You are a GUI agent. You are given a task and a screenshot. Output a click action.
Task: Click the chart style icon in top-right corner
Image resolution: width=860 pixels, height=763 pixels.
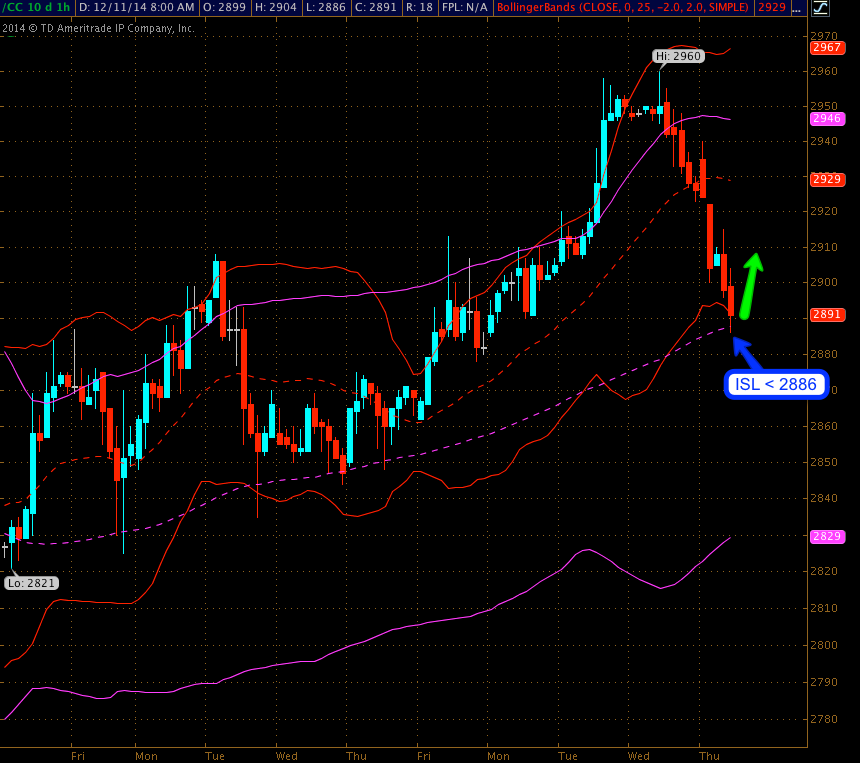(x=820, y=8)
